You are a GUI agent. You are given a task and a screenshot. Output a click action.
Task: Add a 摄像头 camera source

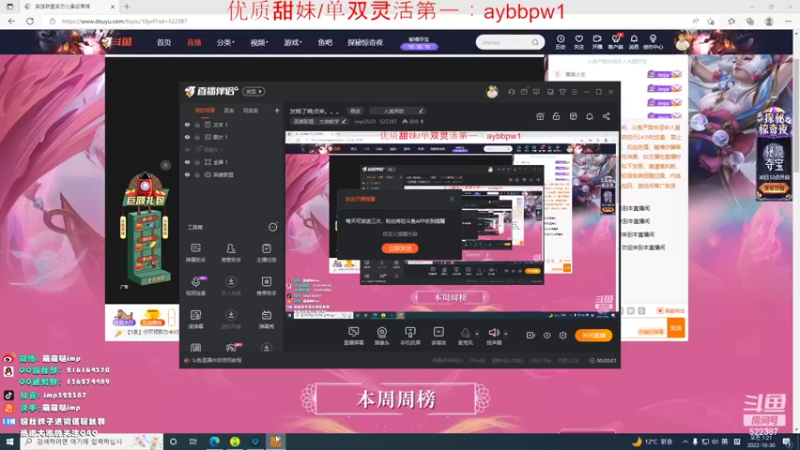coord(382,336)
